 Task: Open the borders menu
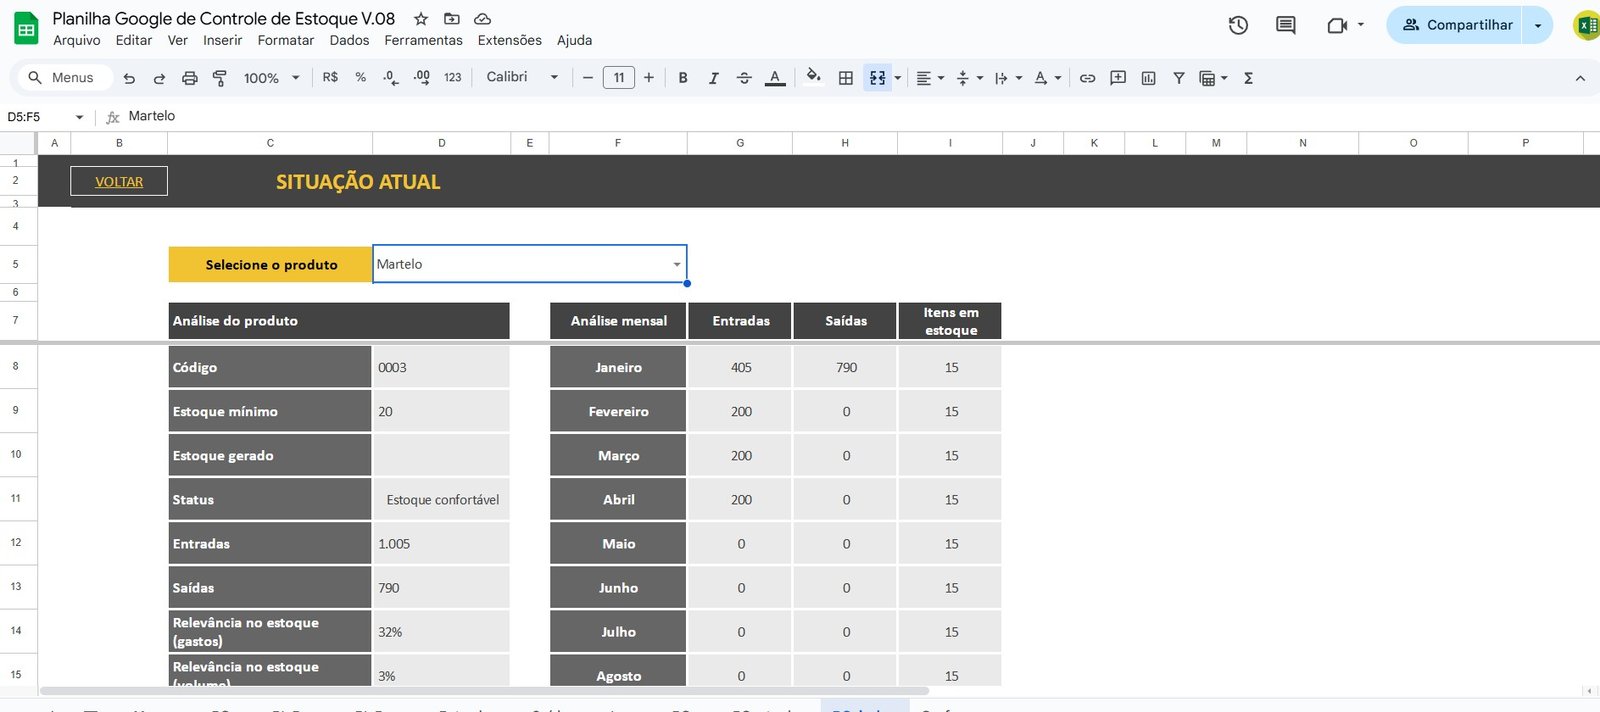846,78
